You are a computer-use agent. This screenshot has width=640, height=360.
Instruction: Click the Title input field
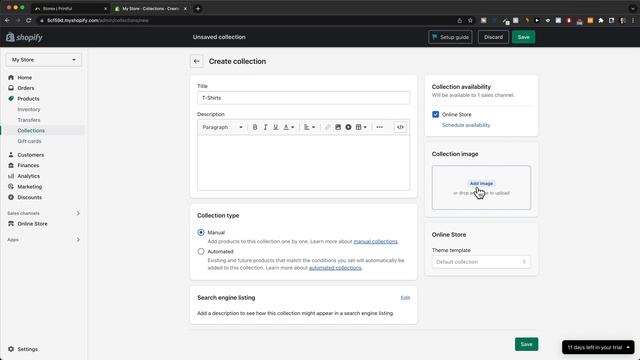(303, 98)
